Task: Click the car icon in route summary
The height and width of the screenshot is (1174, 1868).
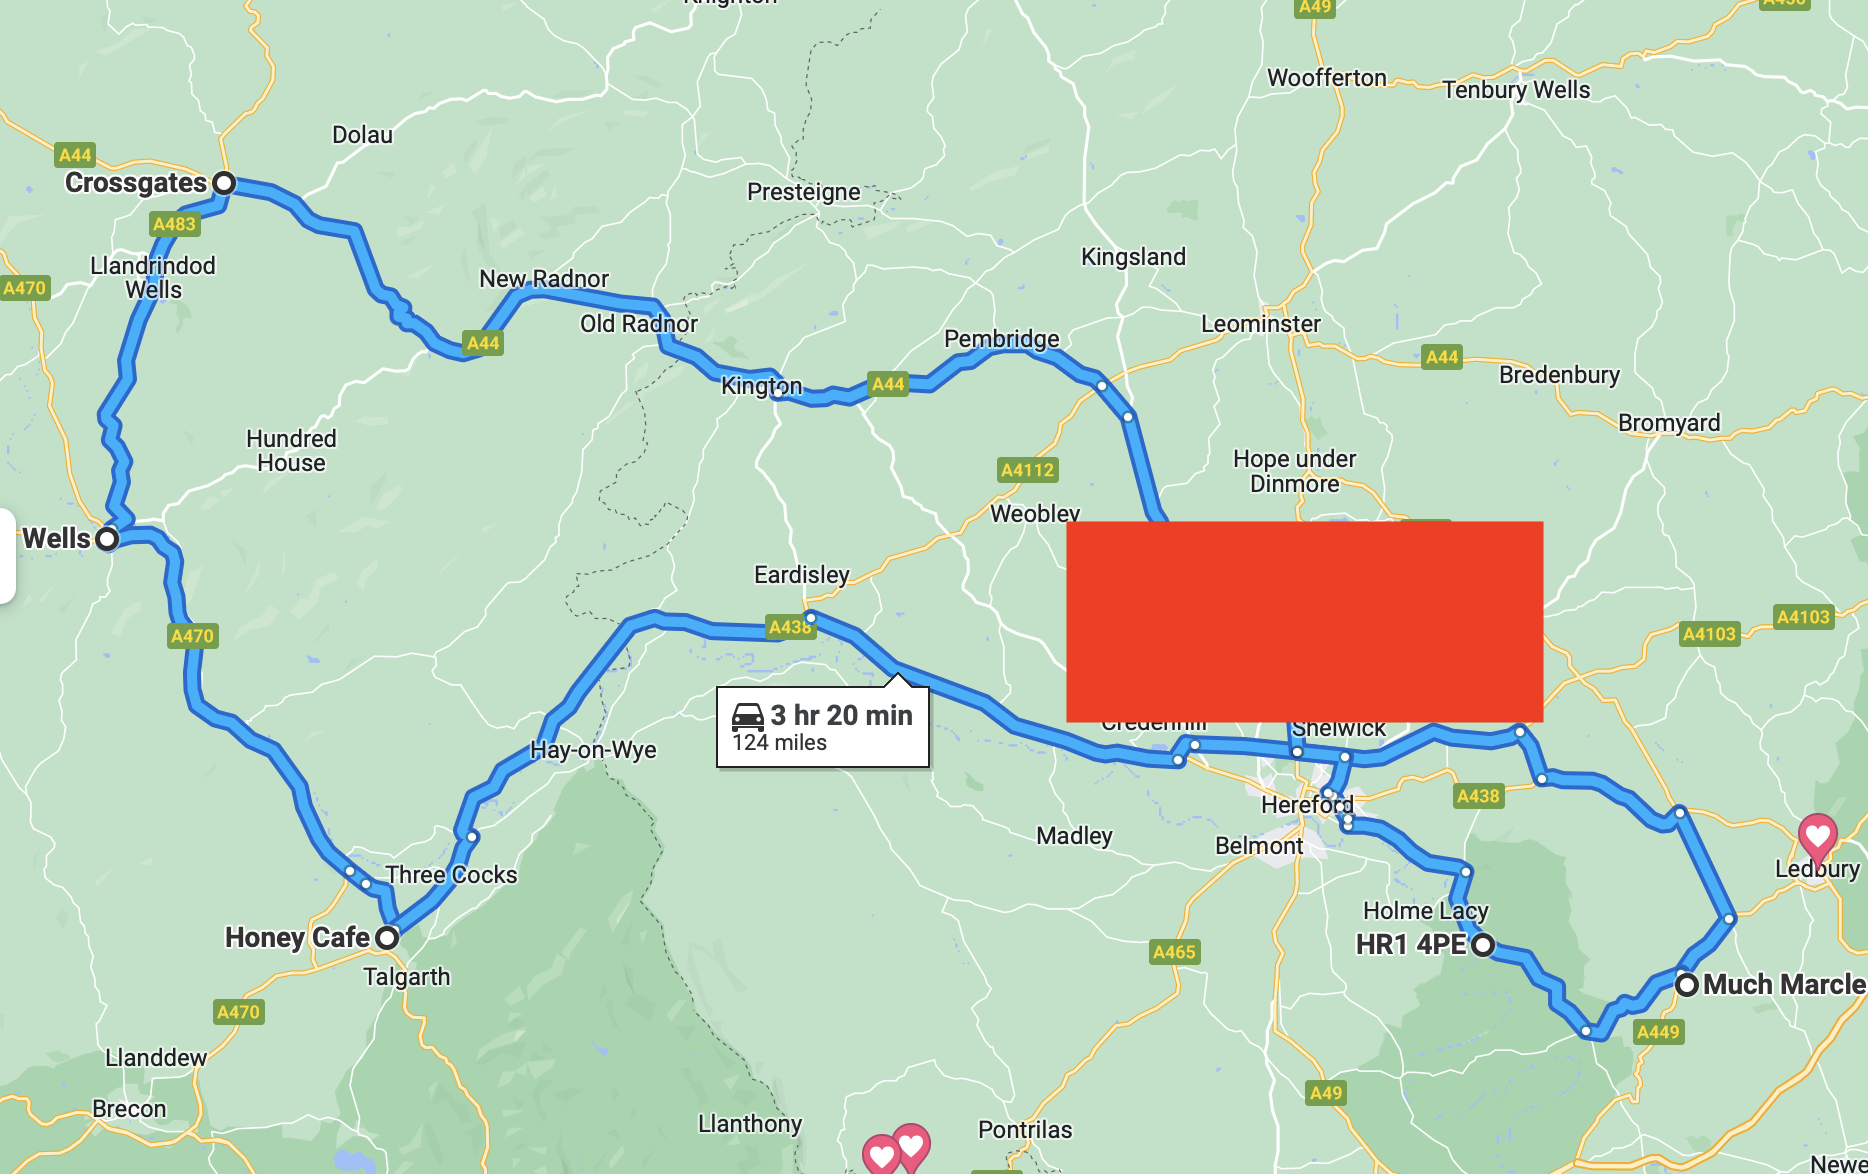Action: 748,716
